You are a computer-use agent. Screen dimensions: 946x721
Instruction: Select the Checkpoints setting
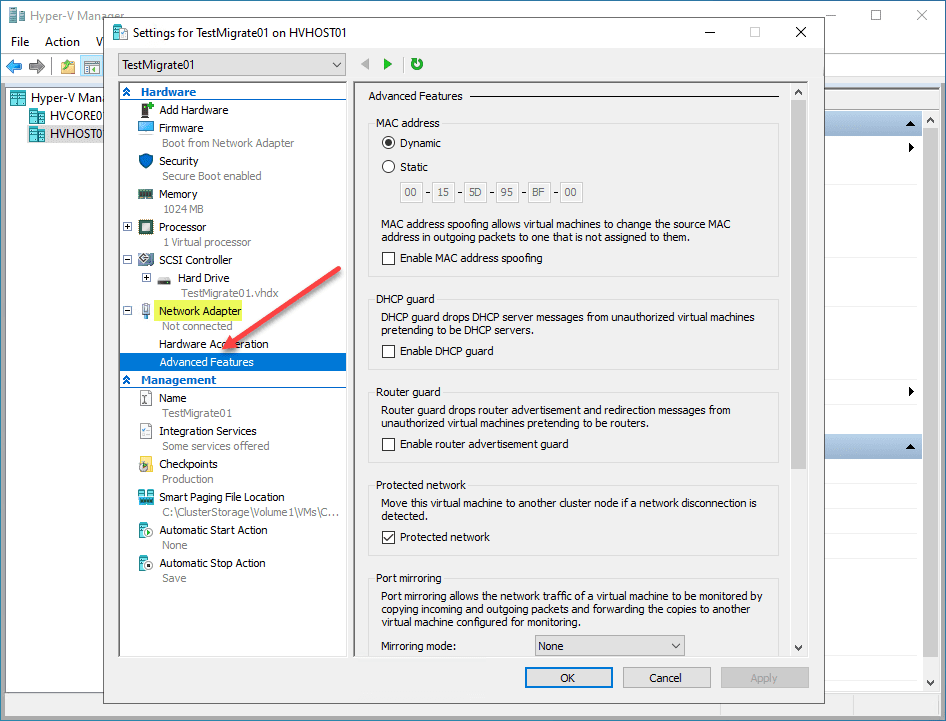[188, 464]
